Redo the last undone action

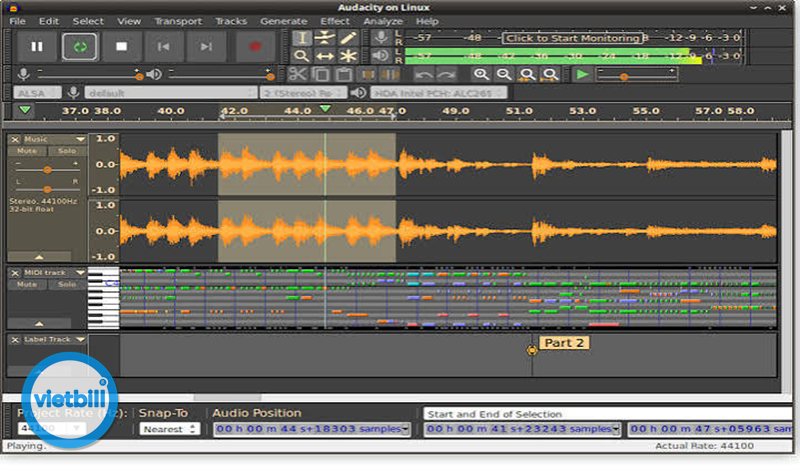click(x=446, y=75)
